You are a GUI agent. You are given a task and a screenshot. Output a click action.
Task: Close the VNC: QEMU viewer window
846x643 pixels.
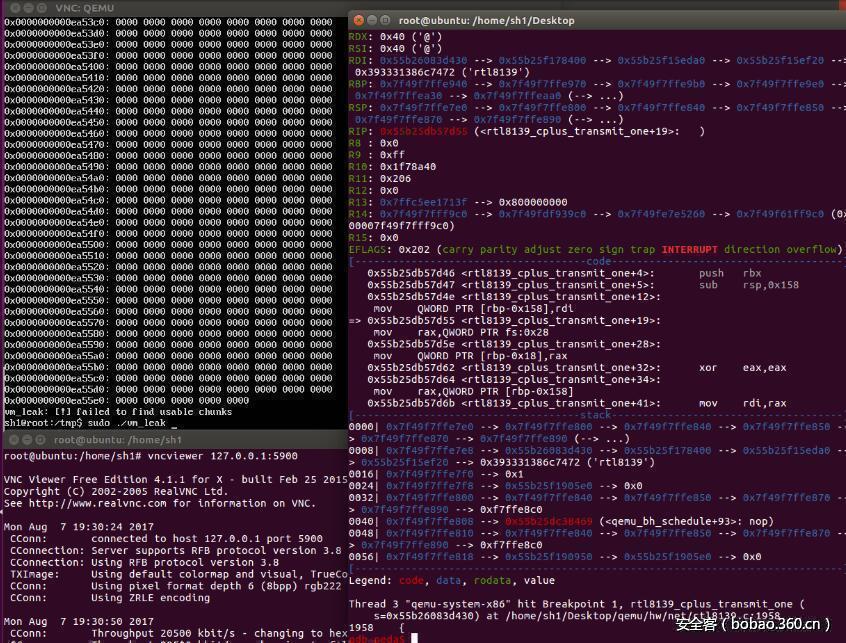(x=13, y=7)
